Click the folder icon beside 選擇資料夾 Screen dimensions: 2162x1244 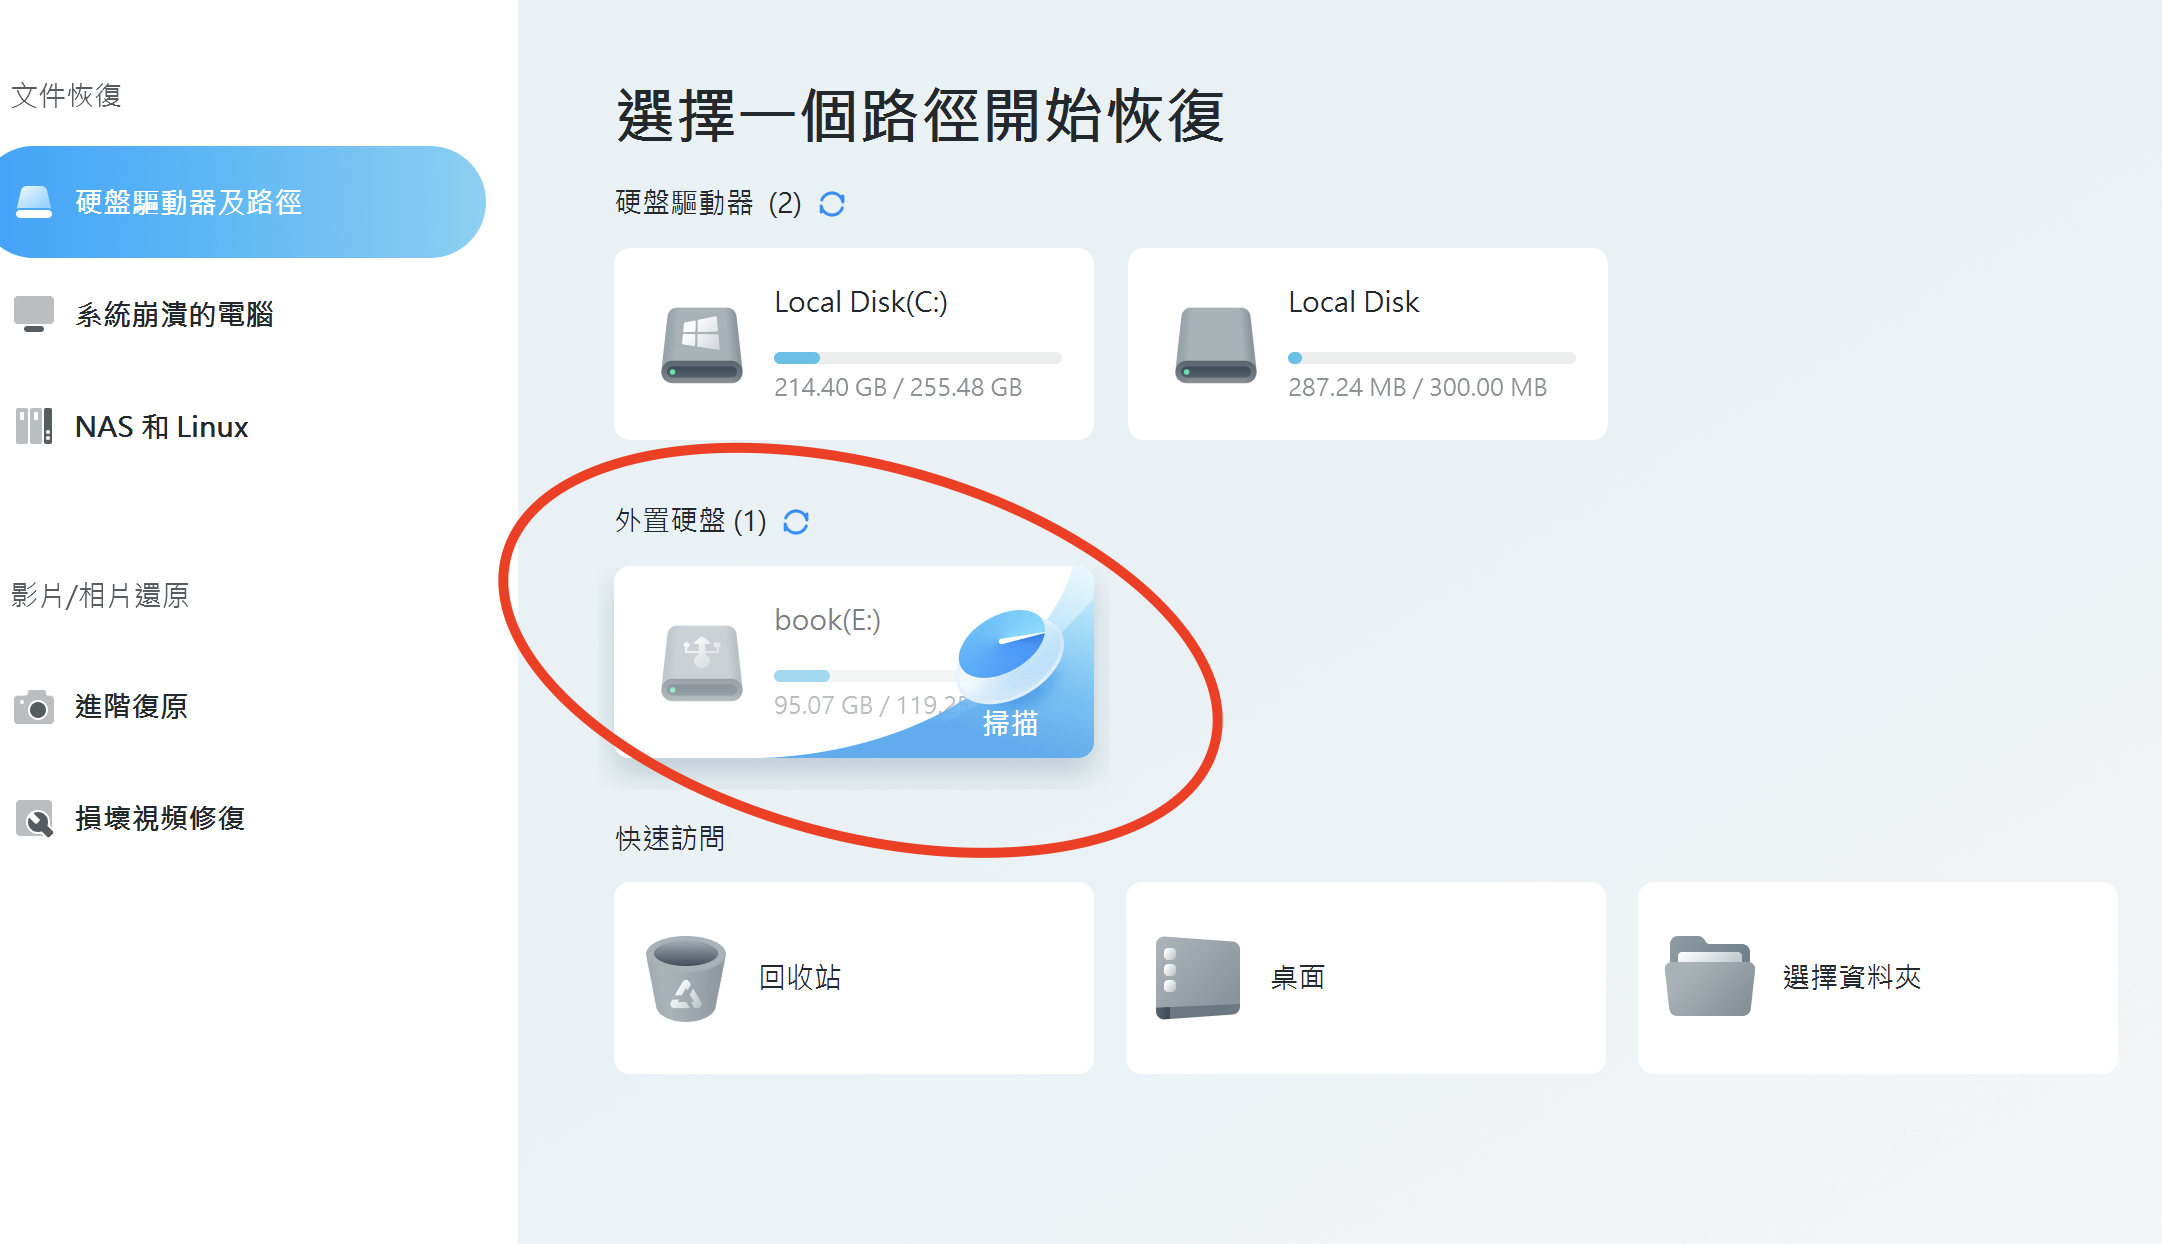point(1709,977)
